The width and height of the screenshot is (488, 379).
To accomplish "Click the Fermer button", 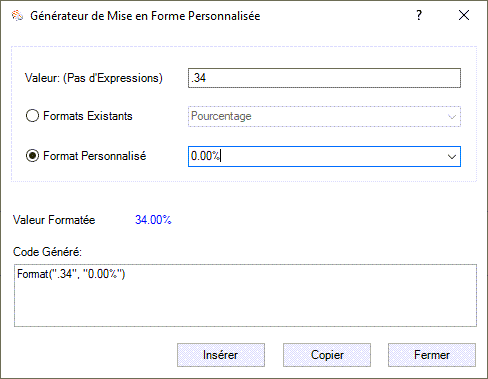I will (x=432, y=355).
